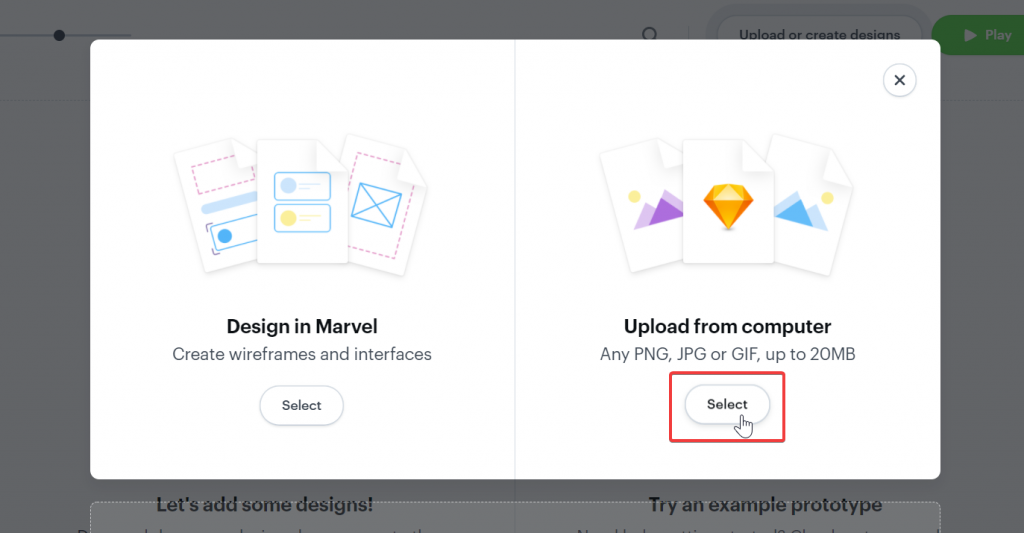This screenshot has width=1024, height=533.
Task: Click the right wireframe page with crossed box
Action: tap(382, 205)
